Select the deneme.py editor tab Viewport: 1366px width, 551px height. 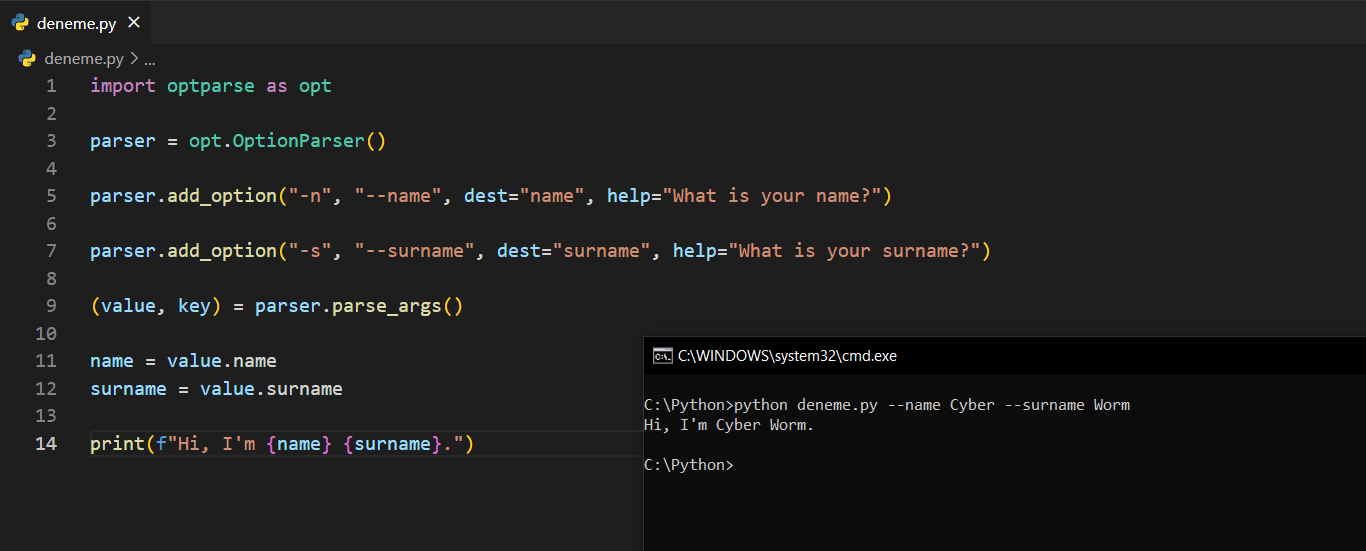click(x=76, y=23)
